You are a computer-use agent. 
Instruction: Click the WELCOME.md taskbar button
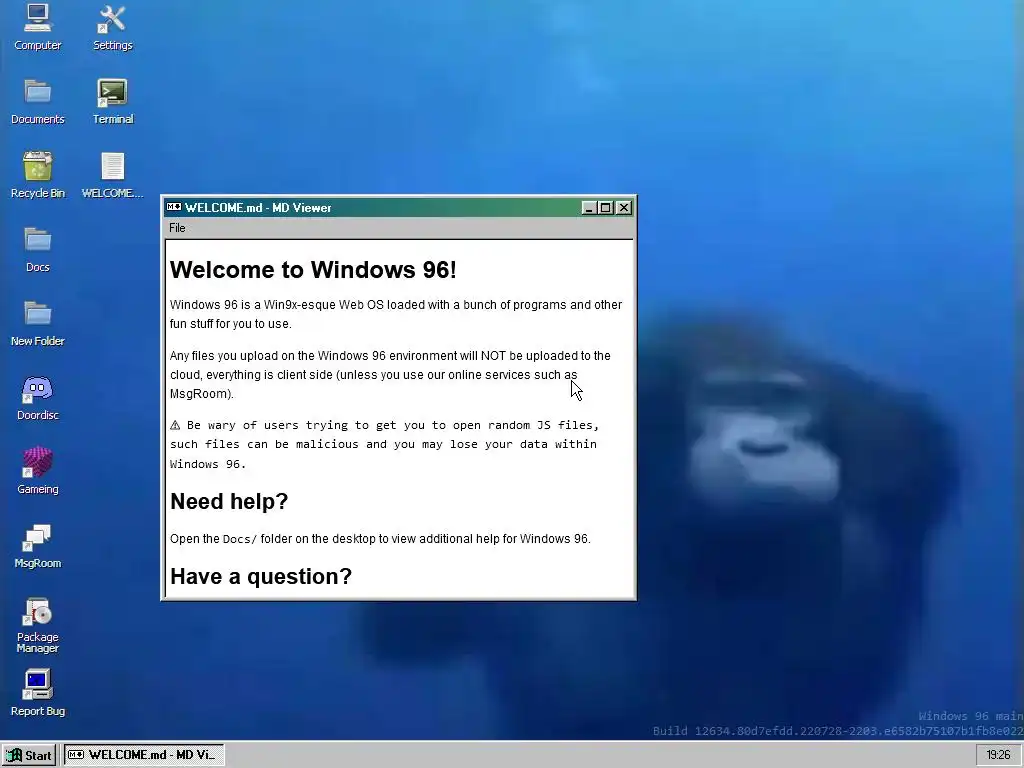144,755
